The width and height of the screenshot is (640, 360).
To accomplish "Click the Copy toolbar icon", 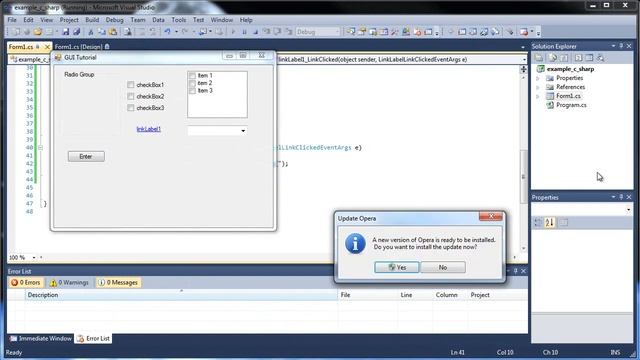I will tap(102, 32).
